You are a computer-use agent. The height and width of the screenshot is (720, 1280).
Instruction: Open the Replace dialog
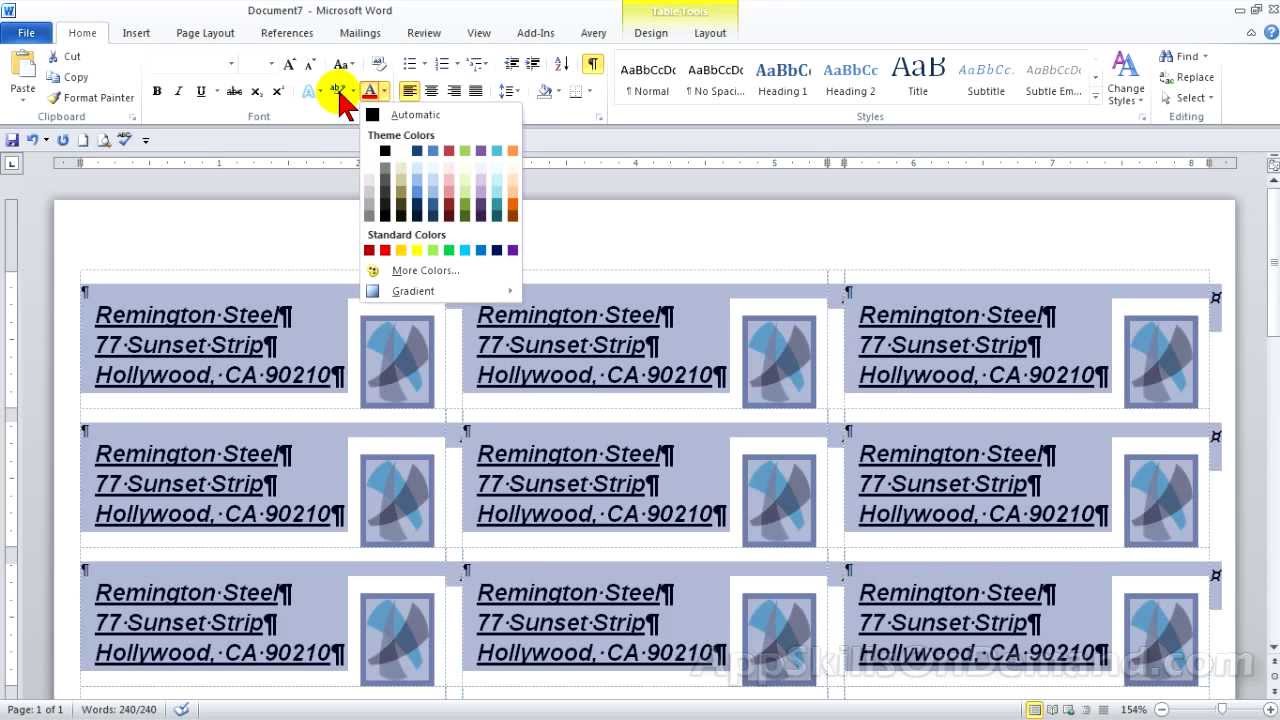pos(1187,77)
